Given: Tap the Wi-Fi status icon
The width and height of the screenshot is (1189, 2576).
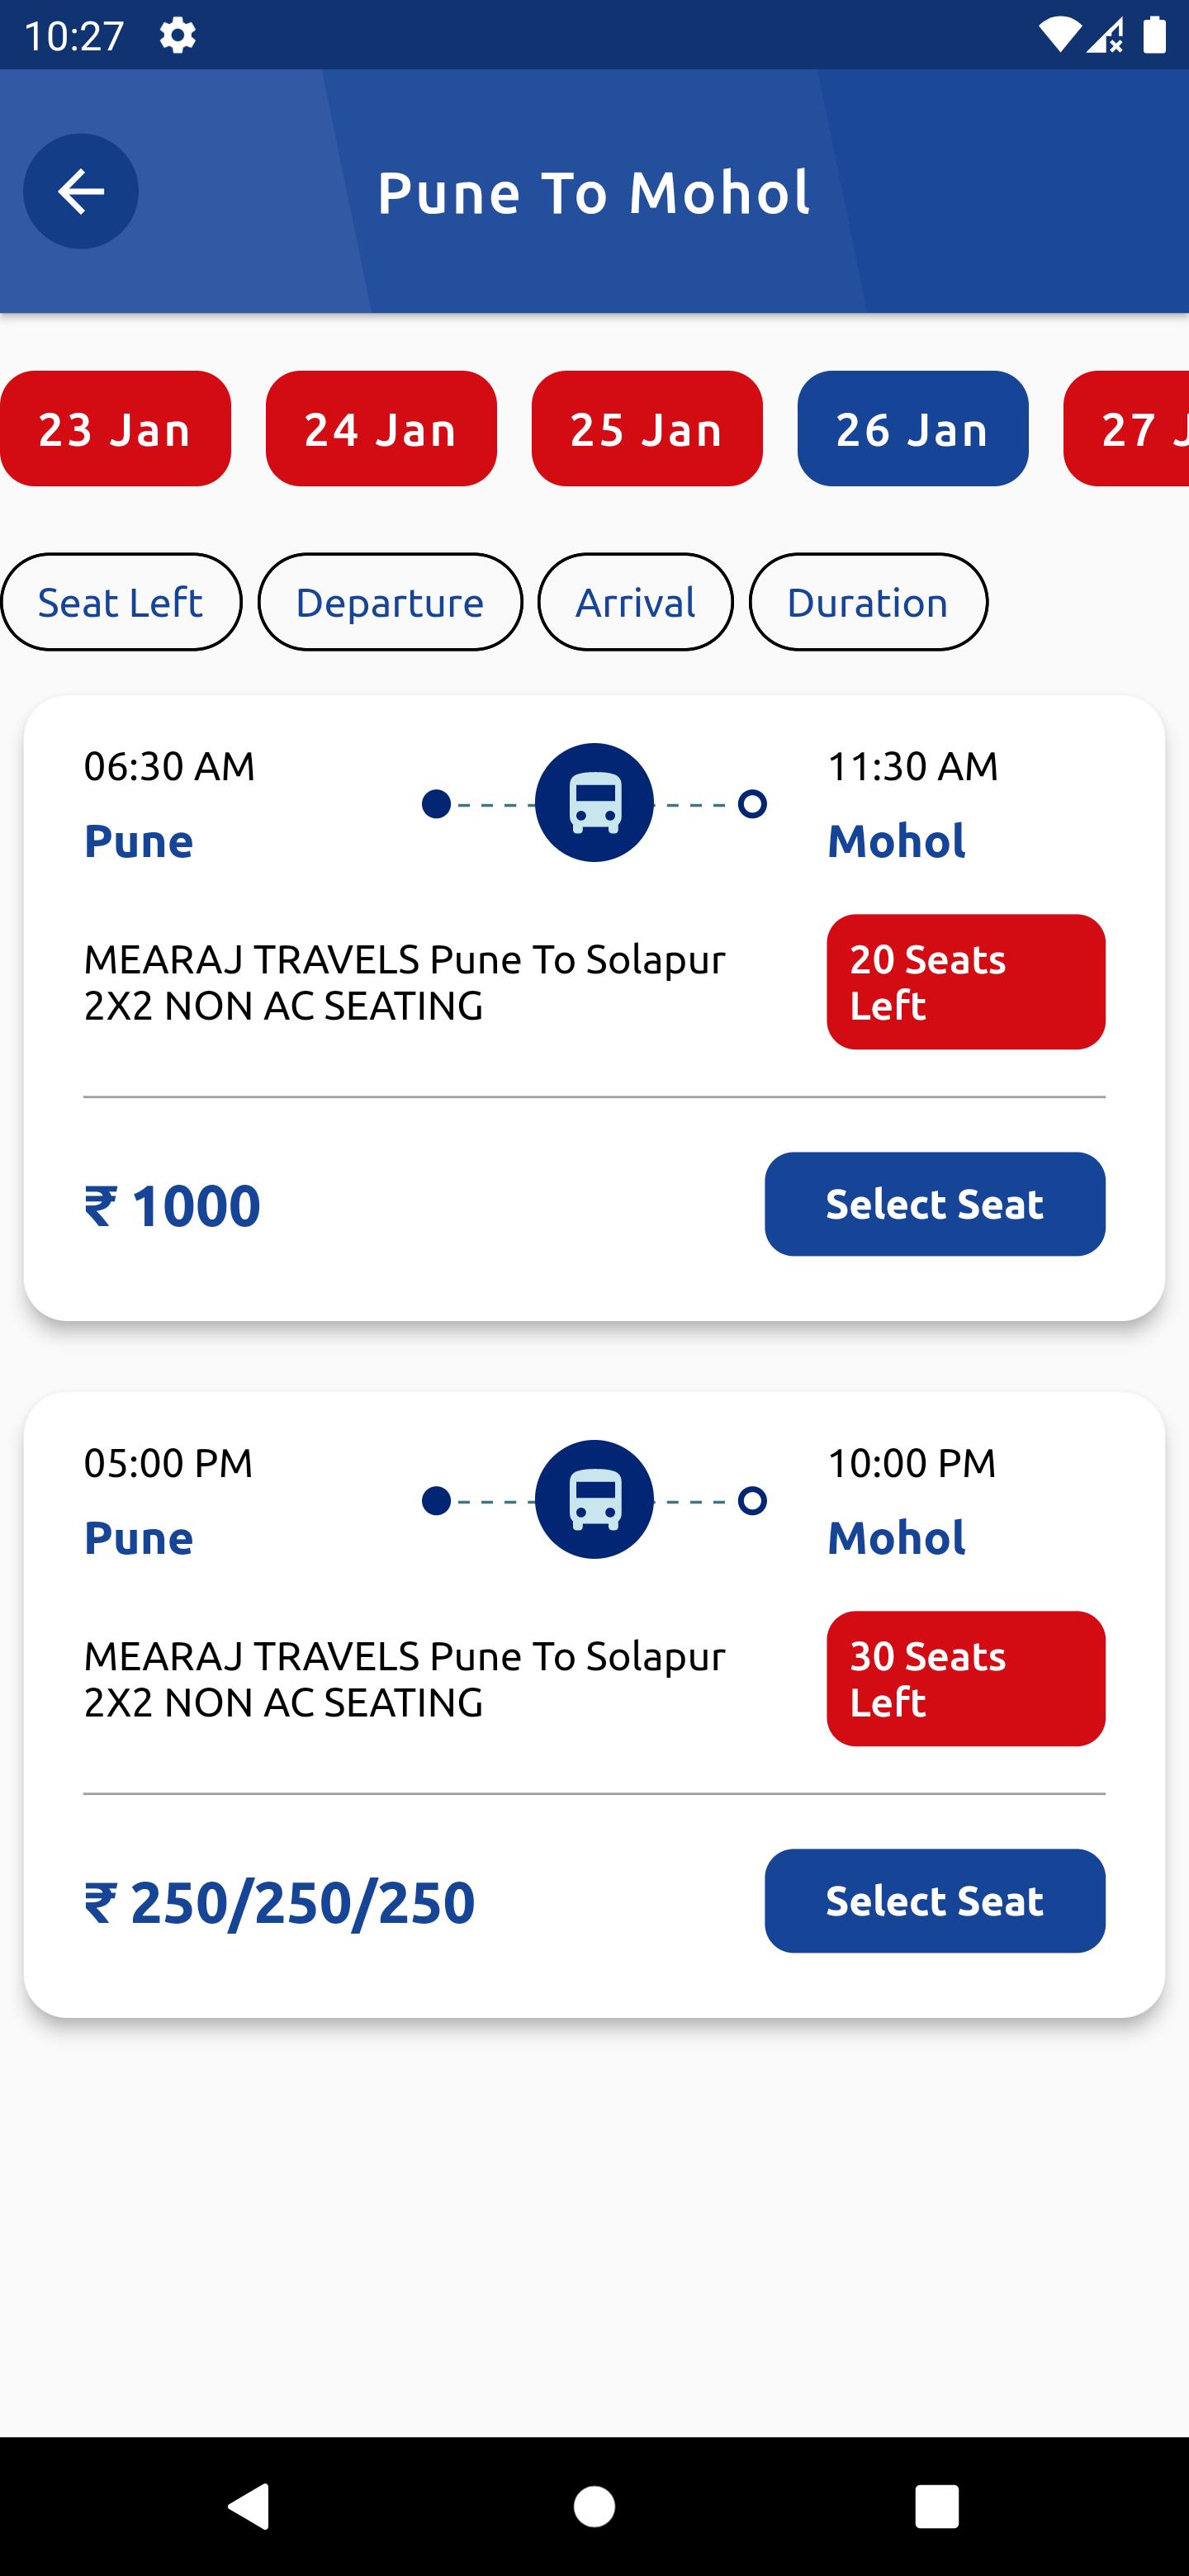Looking at the screenshot, I should (x=1059, y=35).
